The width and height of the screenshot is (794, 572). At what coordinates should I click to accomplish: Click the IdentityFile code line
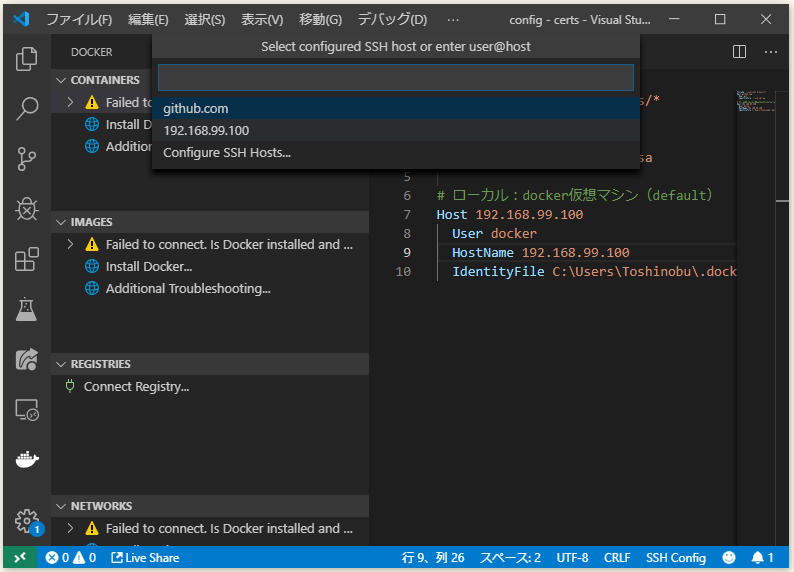594,272
